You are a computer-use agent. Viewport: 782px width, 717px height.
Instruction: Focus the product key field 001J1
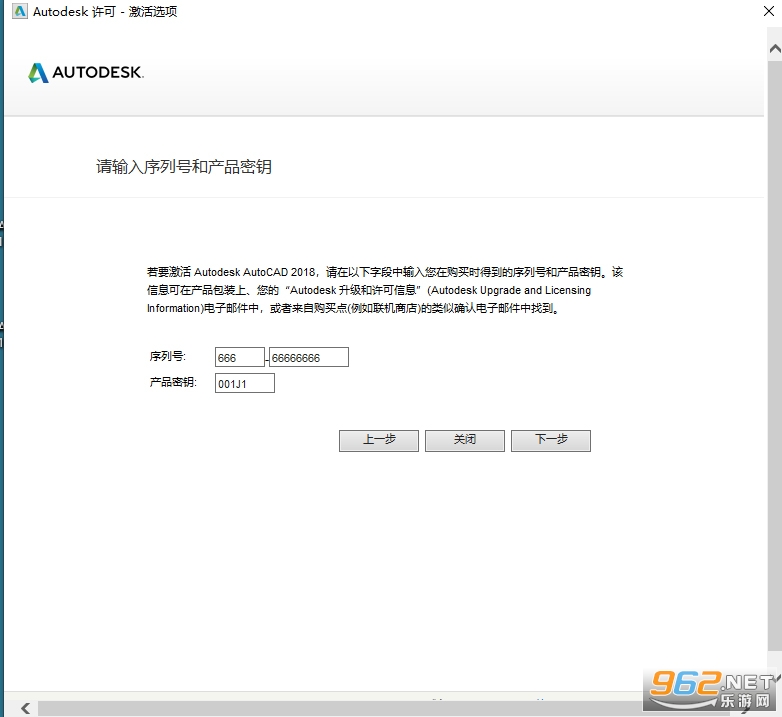[x=244, y=383]
